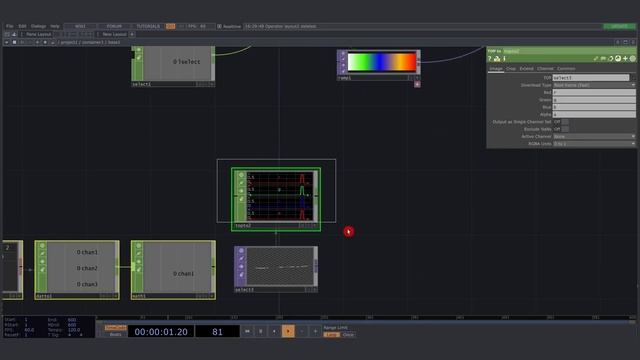Click the timecode 00:00:01.20 display

point(161,331)
